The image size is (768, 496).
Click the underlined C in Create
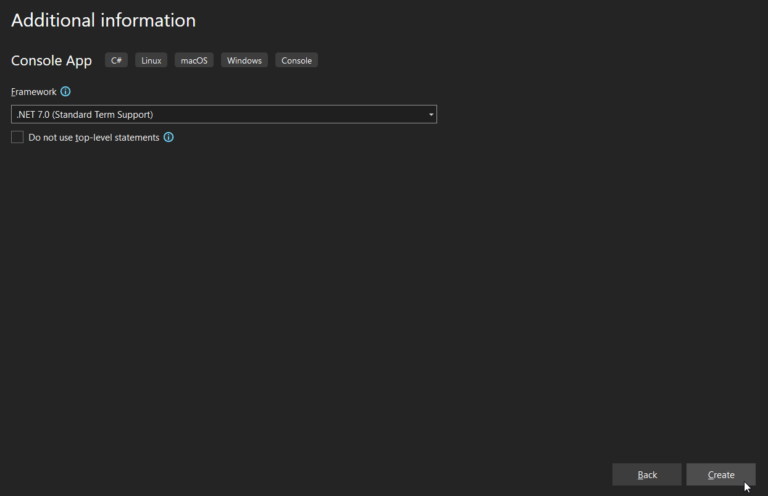pyautogui.click(x=710, y=475)
